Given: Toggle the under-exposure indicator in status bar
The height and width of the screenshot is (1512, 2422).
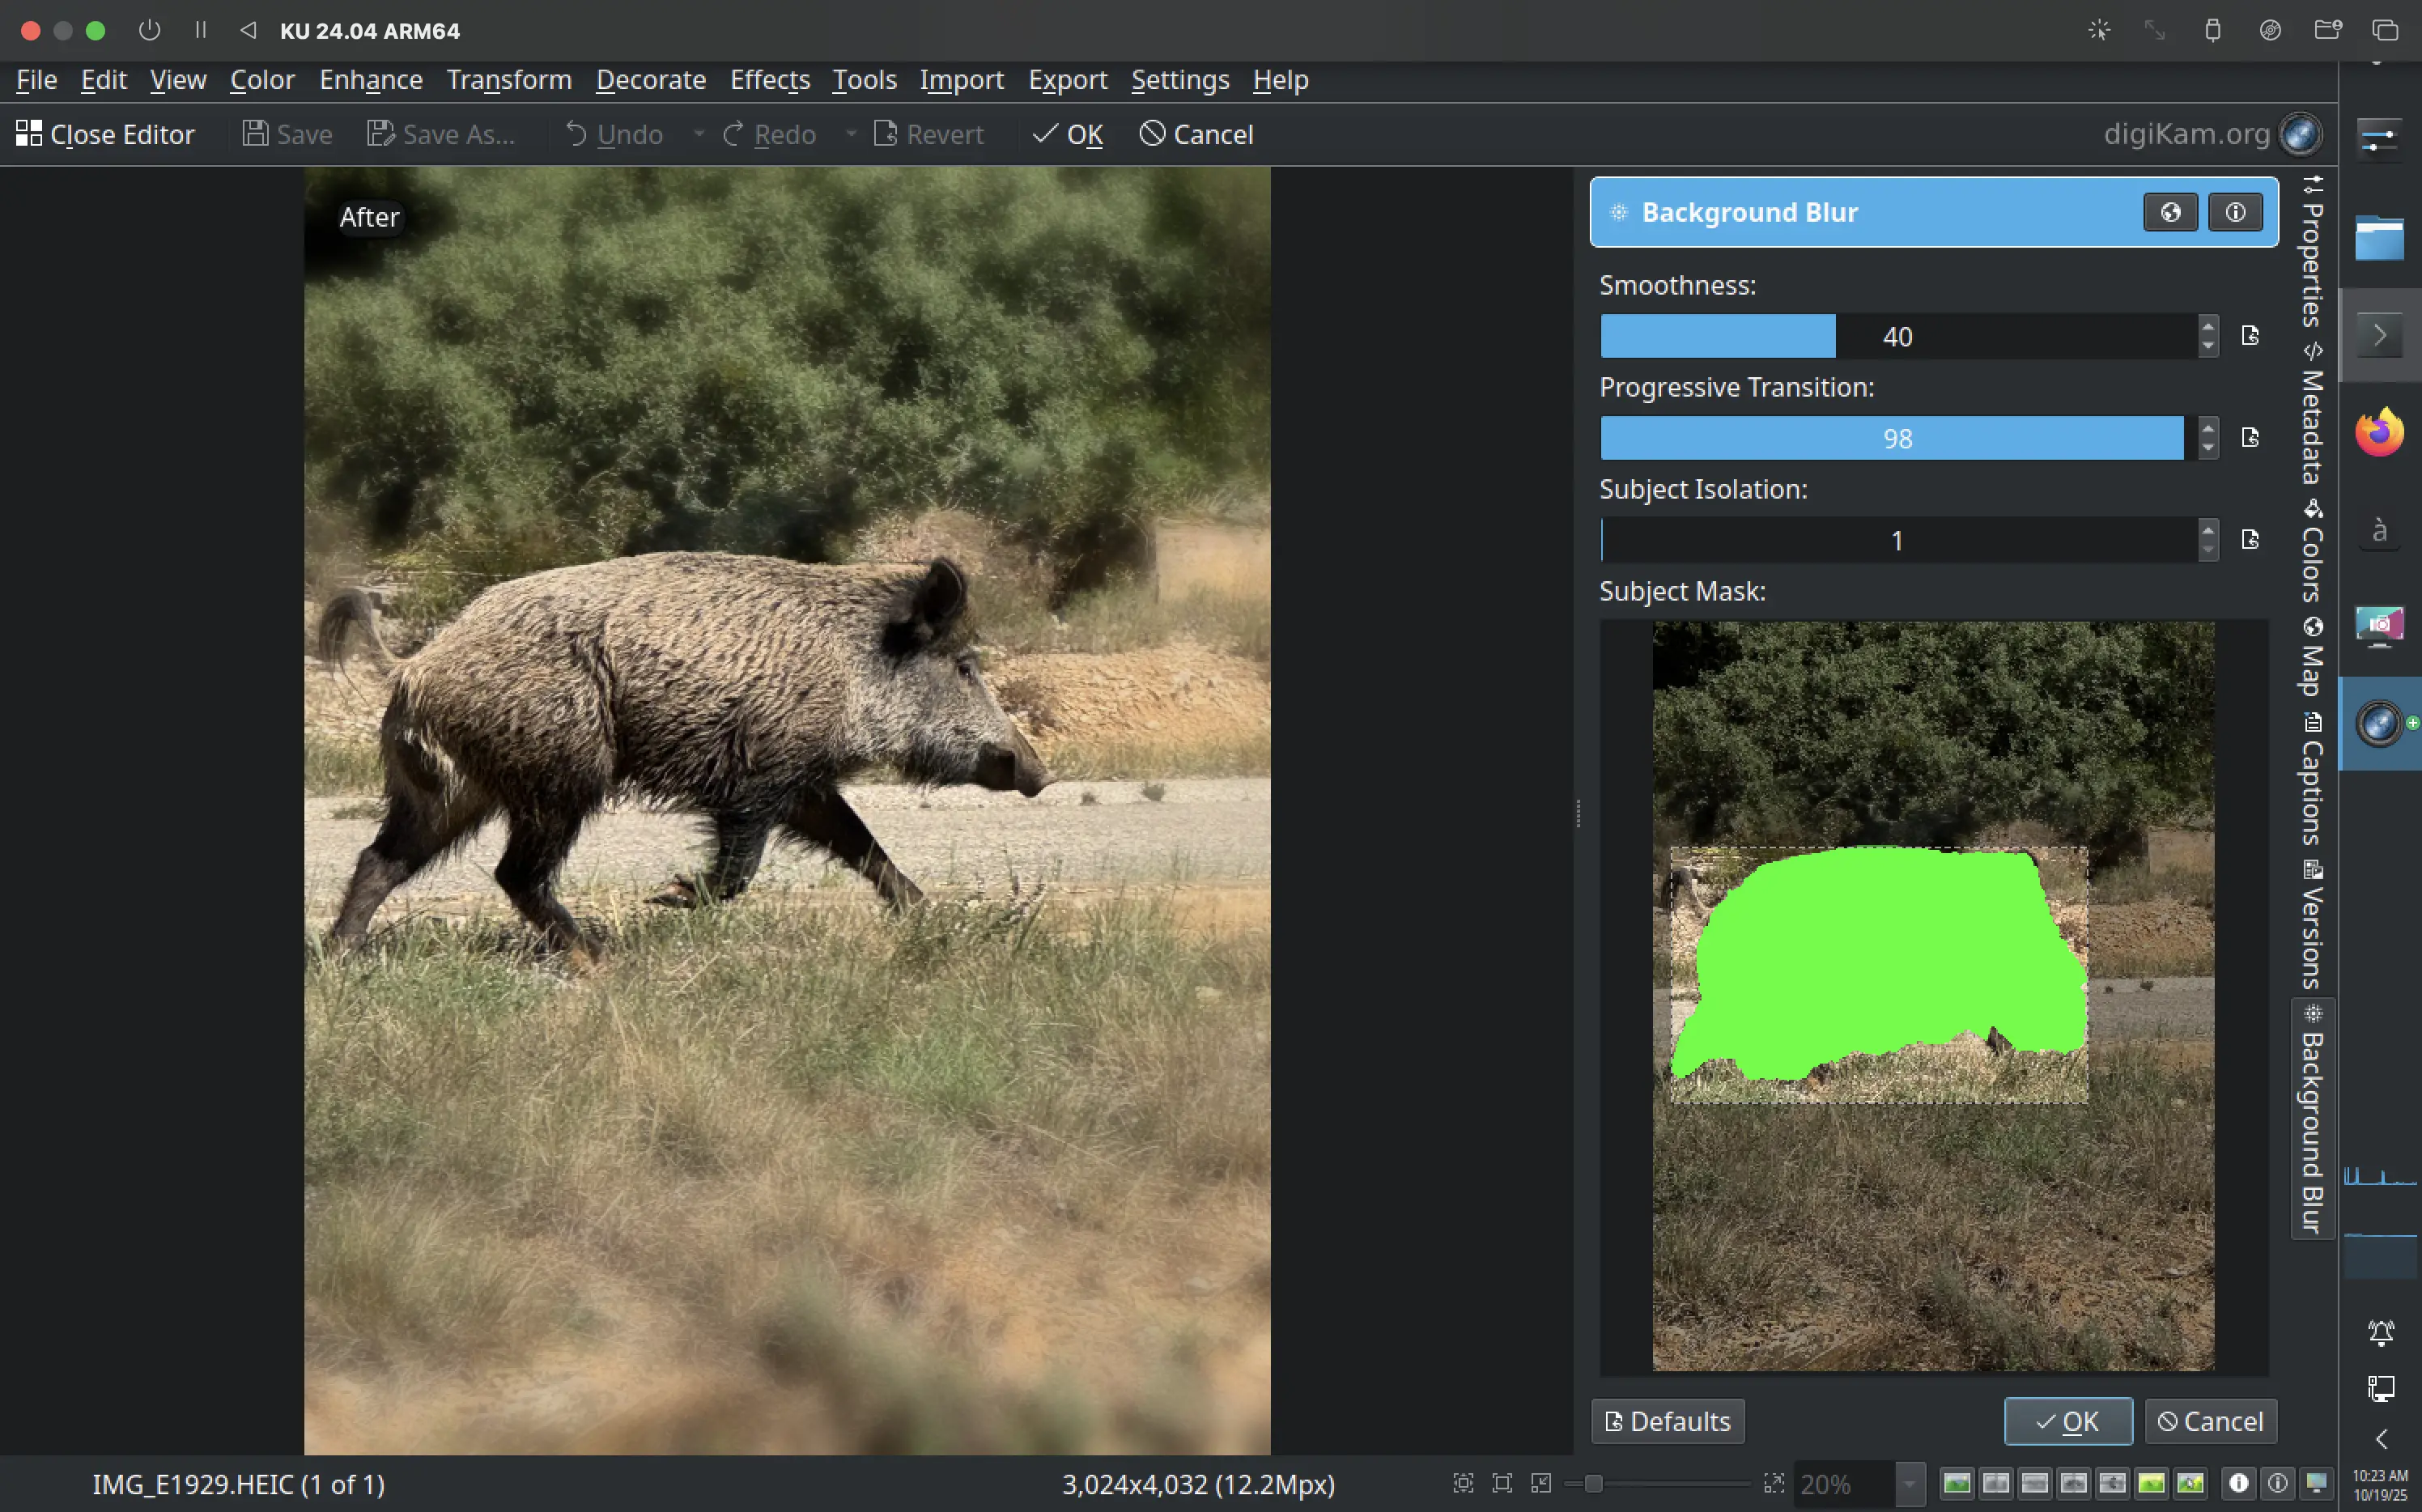Looking at the screenshot, I should pyautogui.click(x=2239, y=1484).
